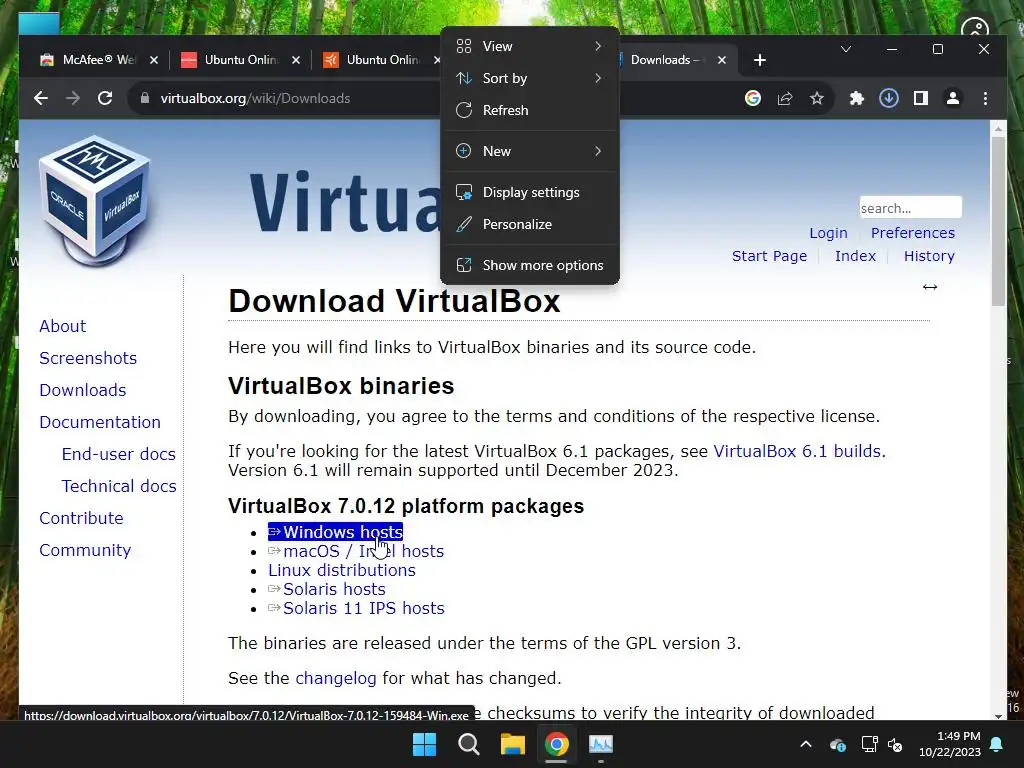Click the VirtualBox cube logo
This screenshot has height=768, width=1024.
(x=95, y=199)
